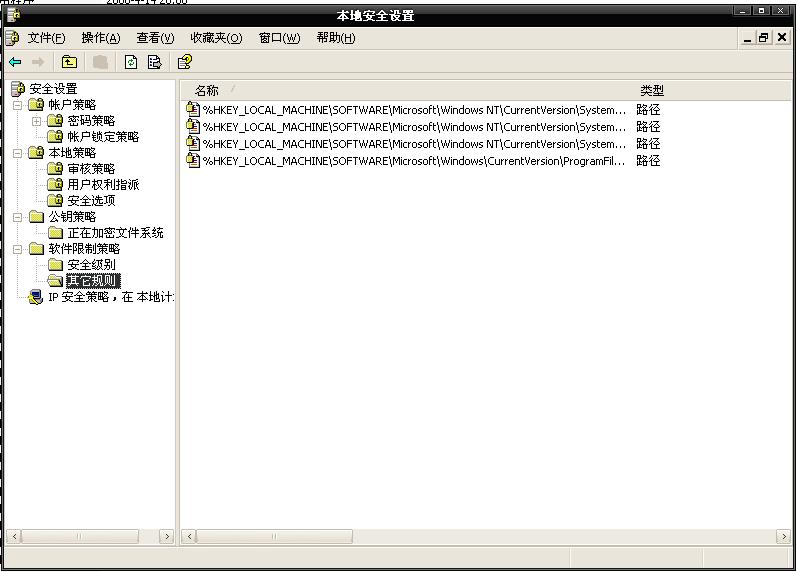Open the 收藏夹(O) menu

[x=216, y=38]
